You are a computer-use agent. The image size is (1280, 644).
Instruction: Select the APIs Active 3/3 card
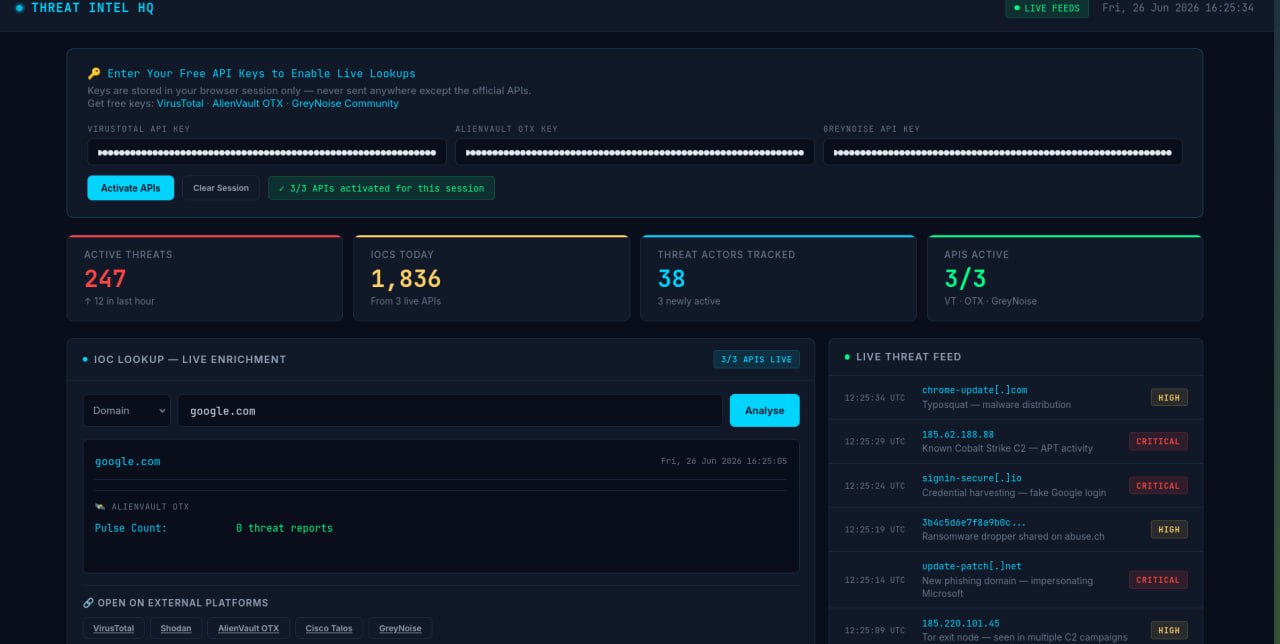(1065, 278)
